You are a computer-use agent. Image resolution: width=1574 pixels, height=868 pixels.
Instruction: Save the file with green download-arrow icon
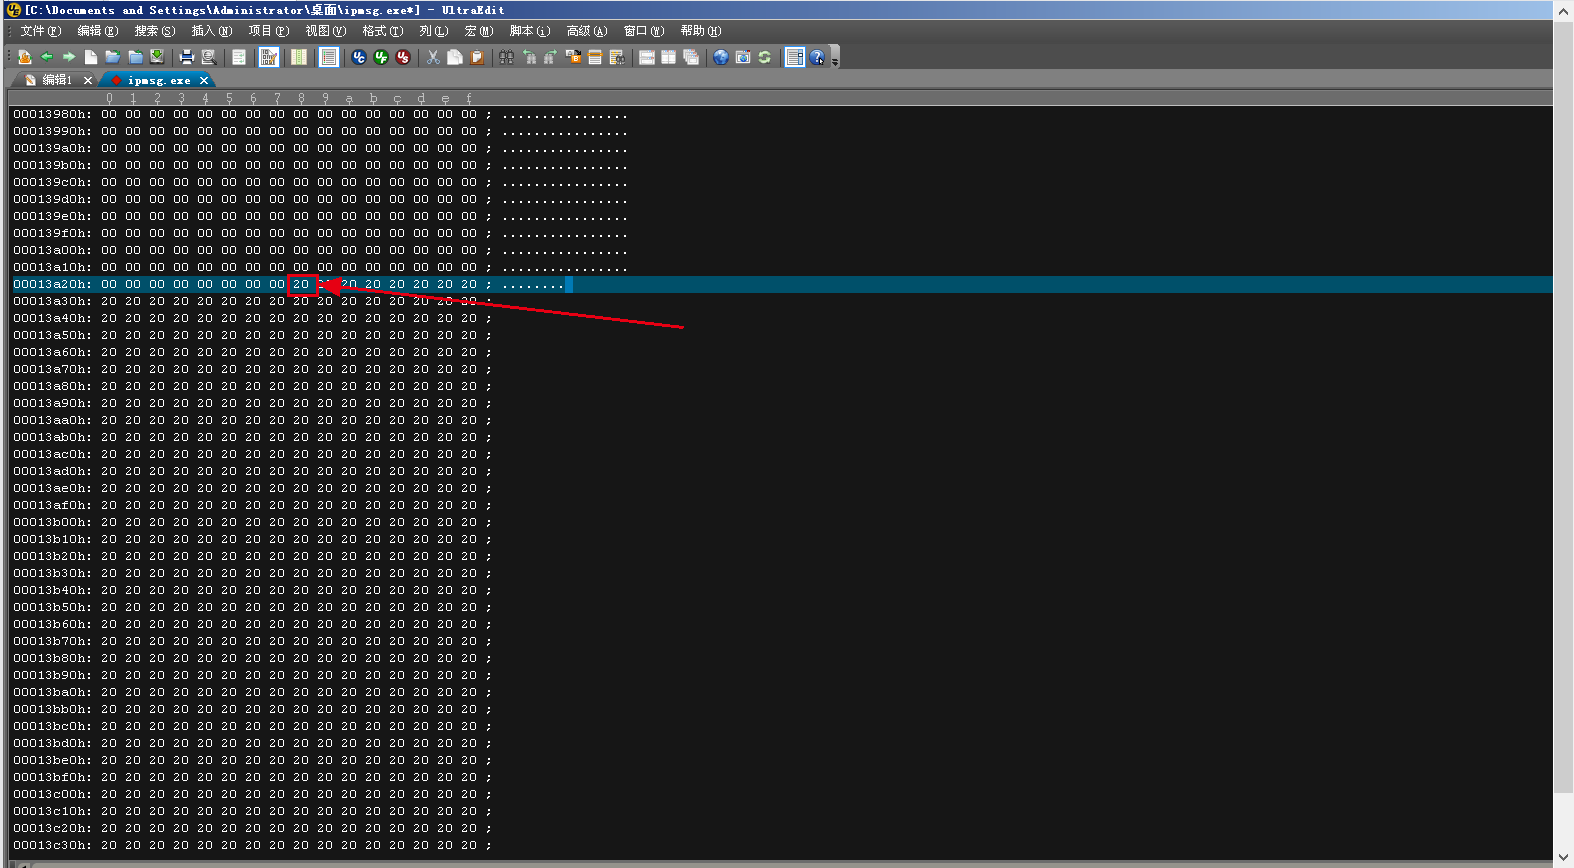[157, 57]
